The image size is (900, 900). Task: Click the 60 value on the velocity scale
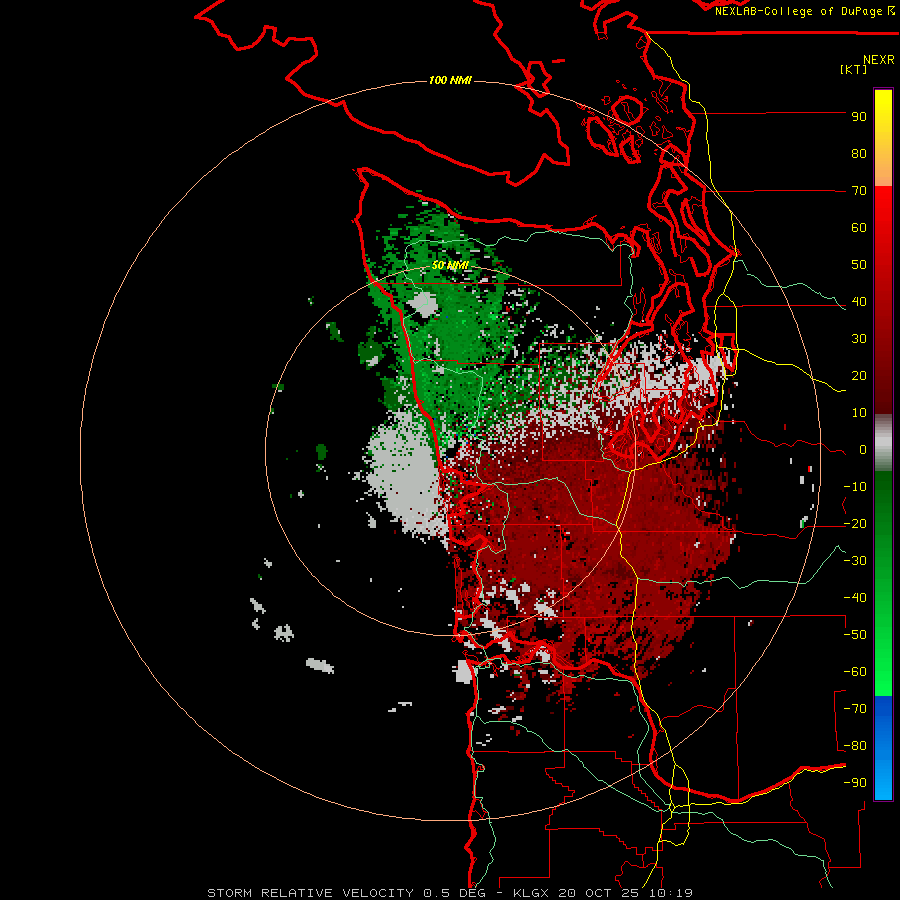click(859, 228)
